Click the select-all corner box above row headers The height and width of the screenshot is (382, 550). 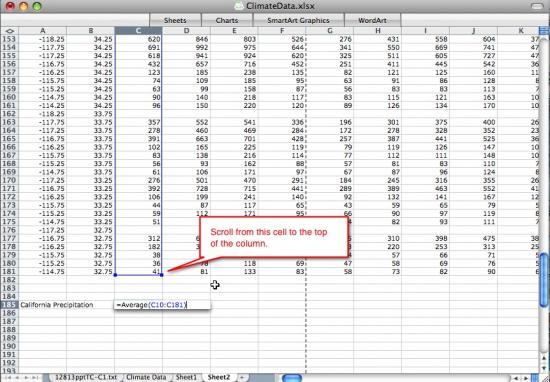[x=9, y=31]
